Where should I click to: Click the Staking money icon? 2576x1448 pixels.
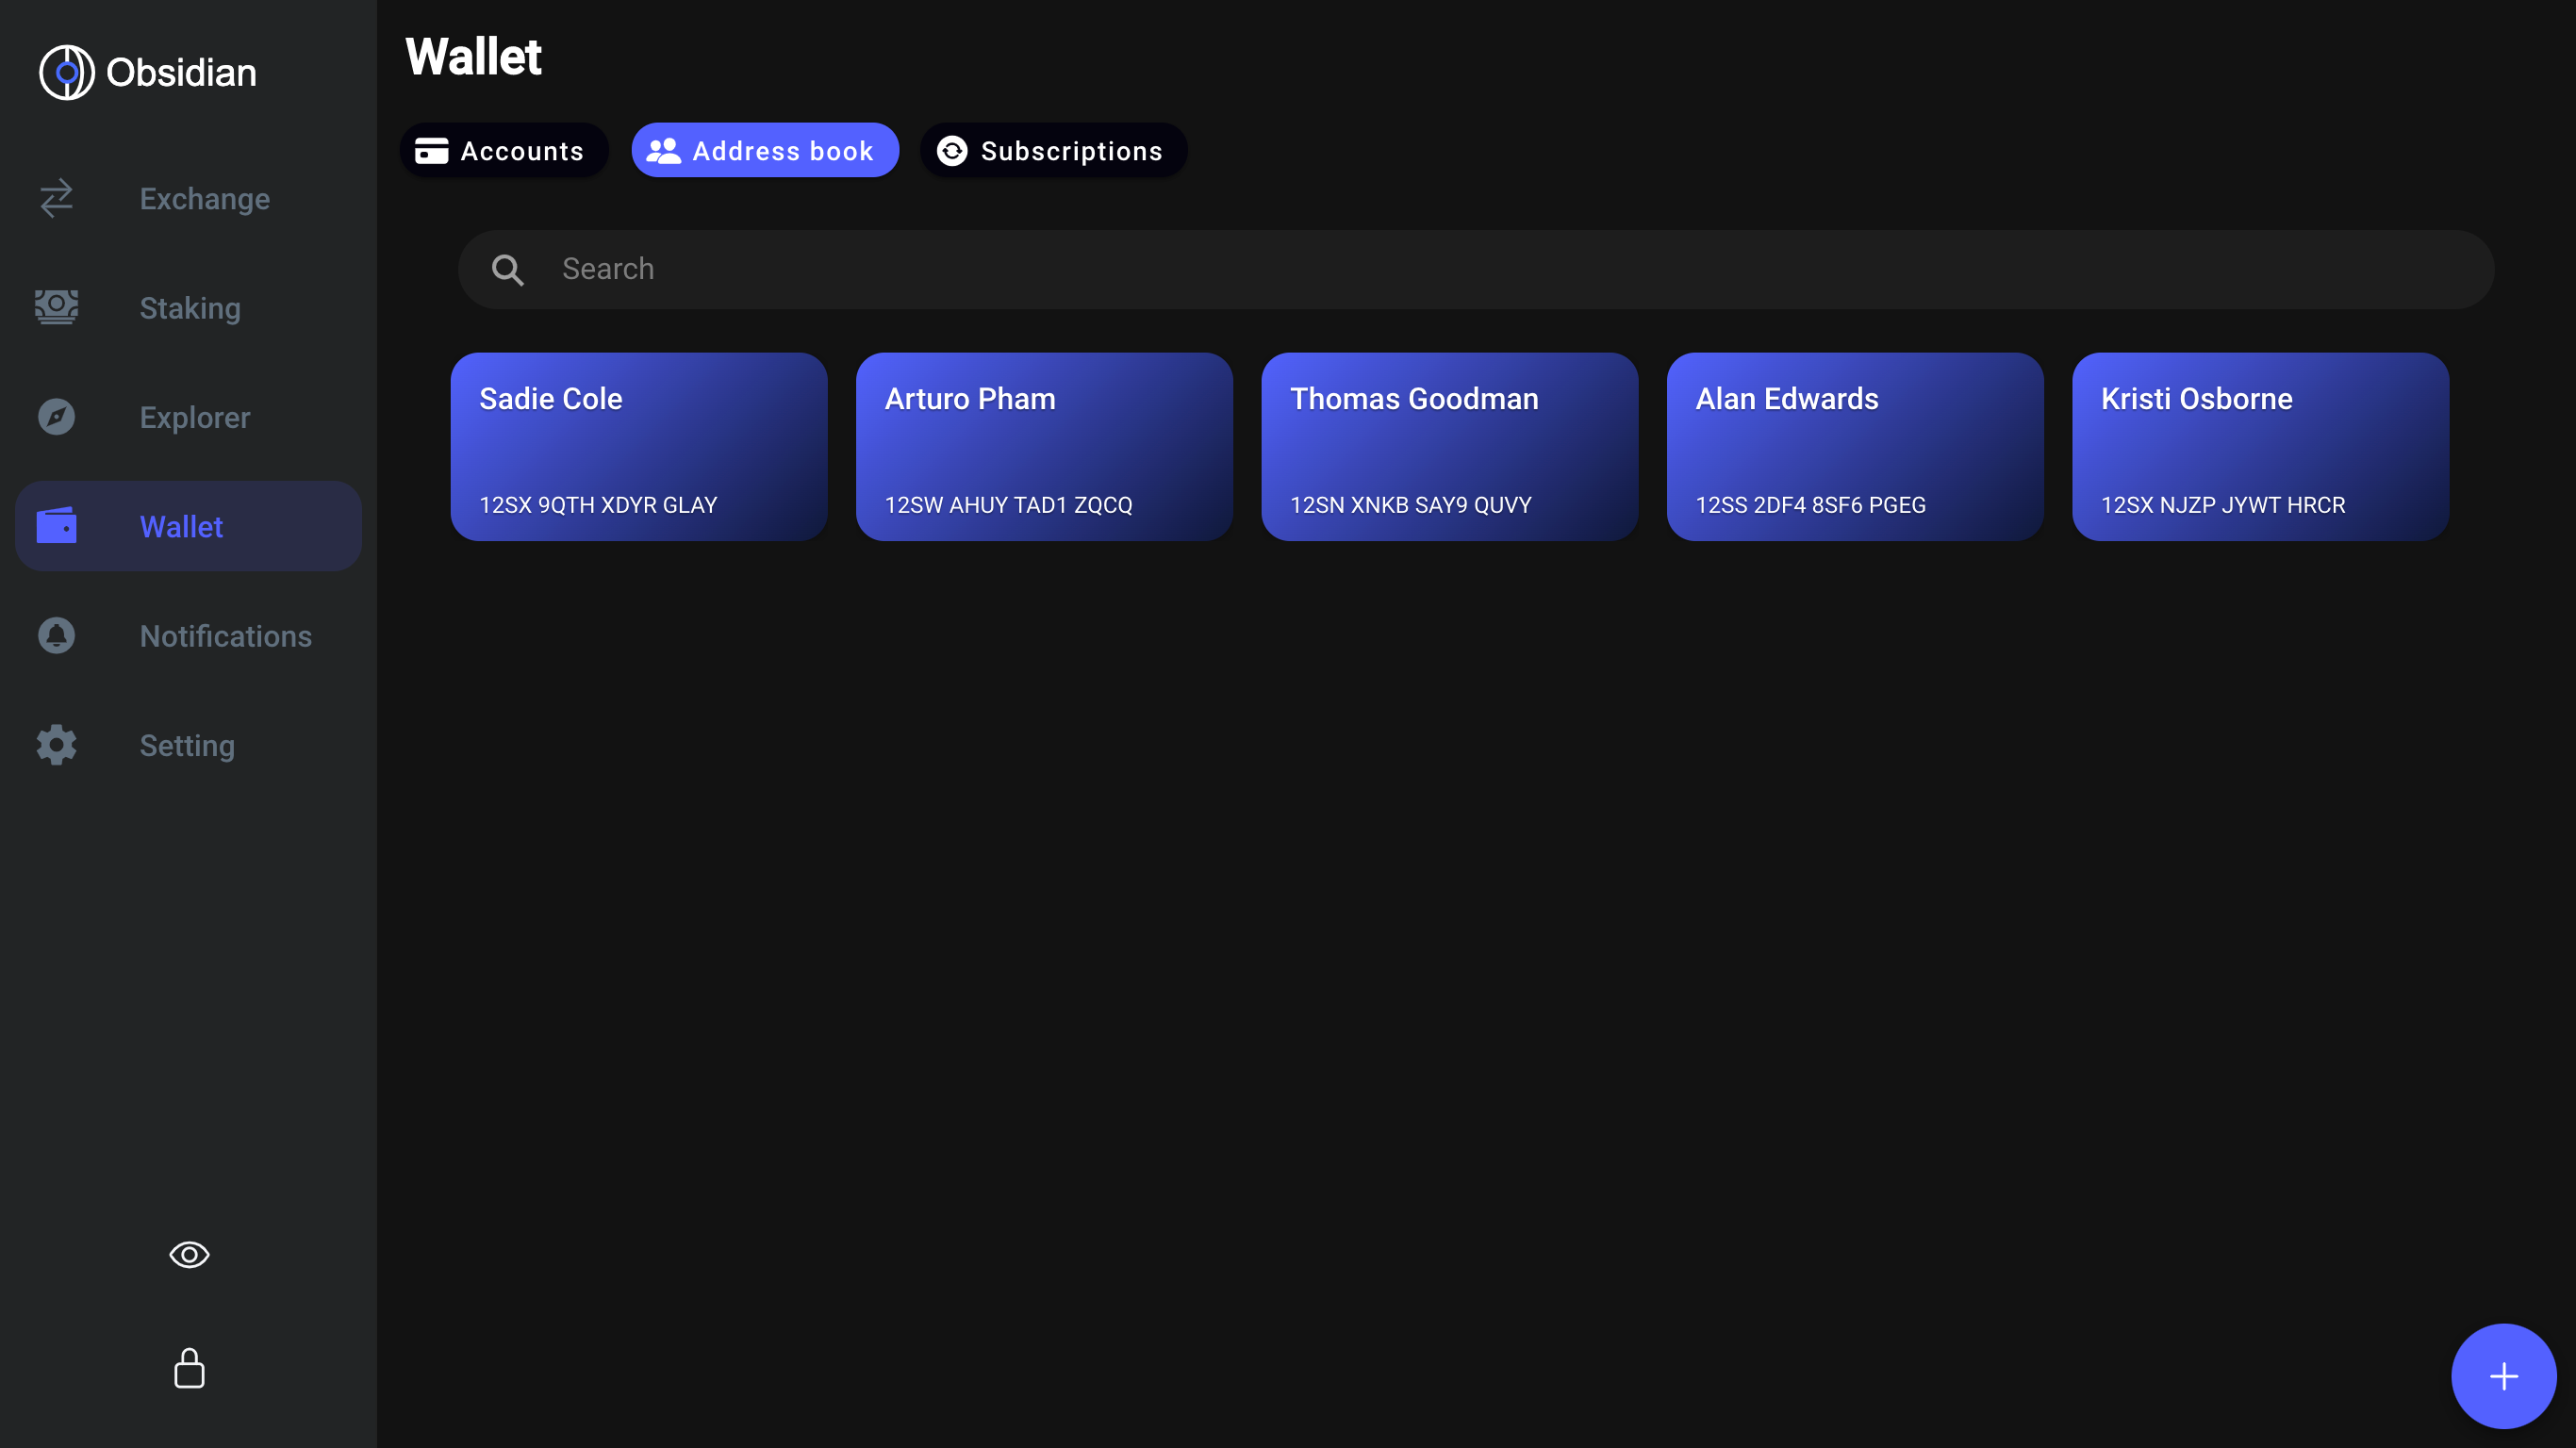57,307
